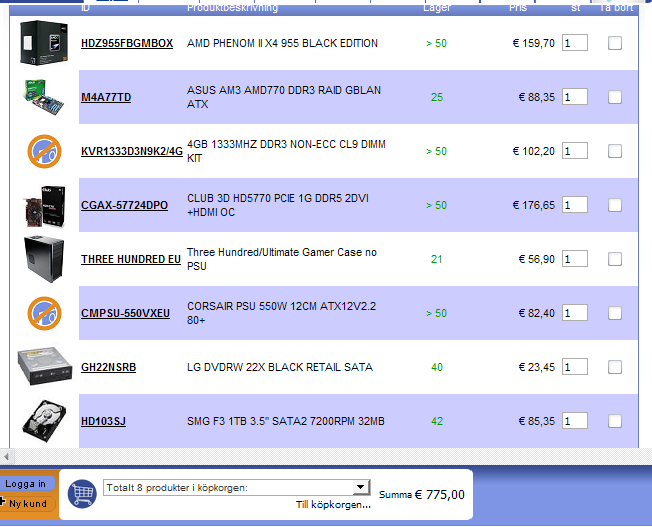Click the quantity field for HD103SJ
This screenshot has width=652, height=527.
[575, 421]
